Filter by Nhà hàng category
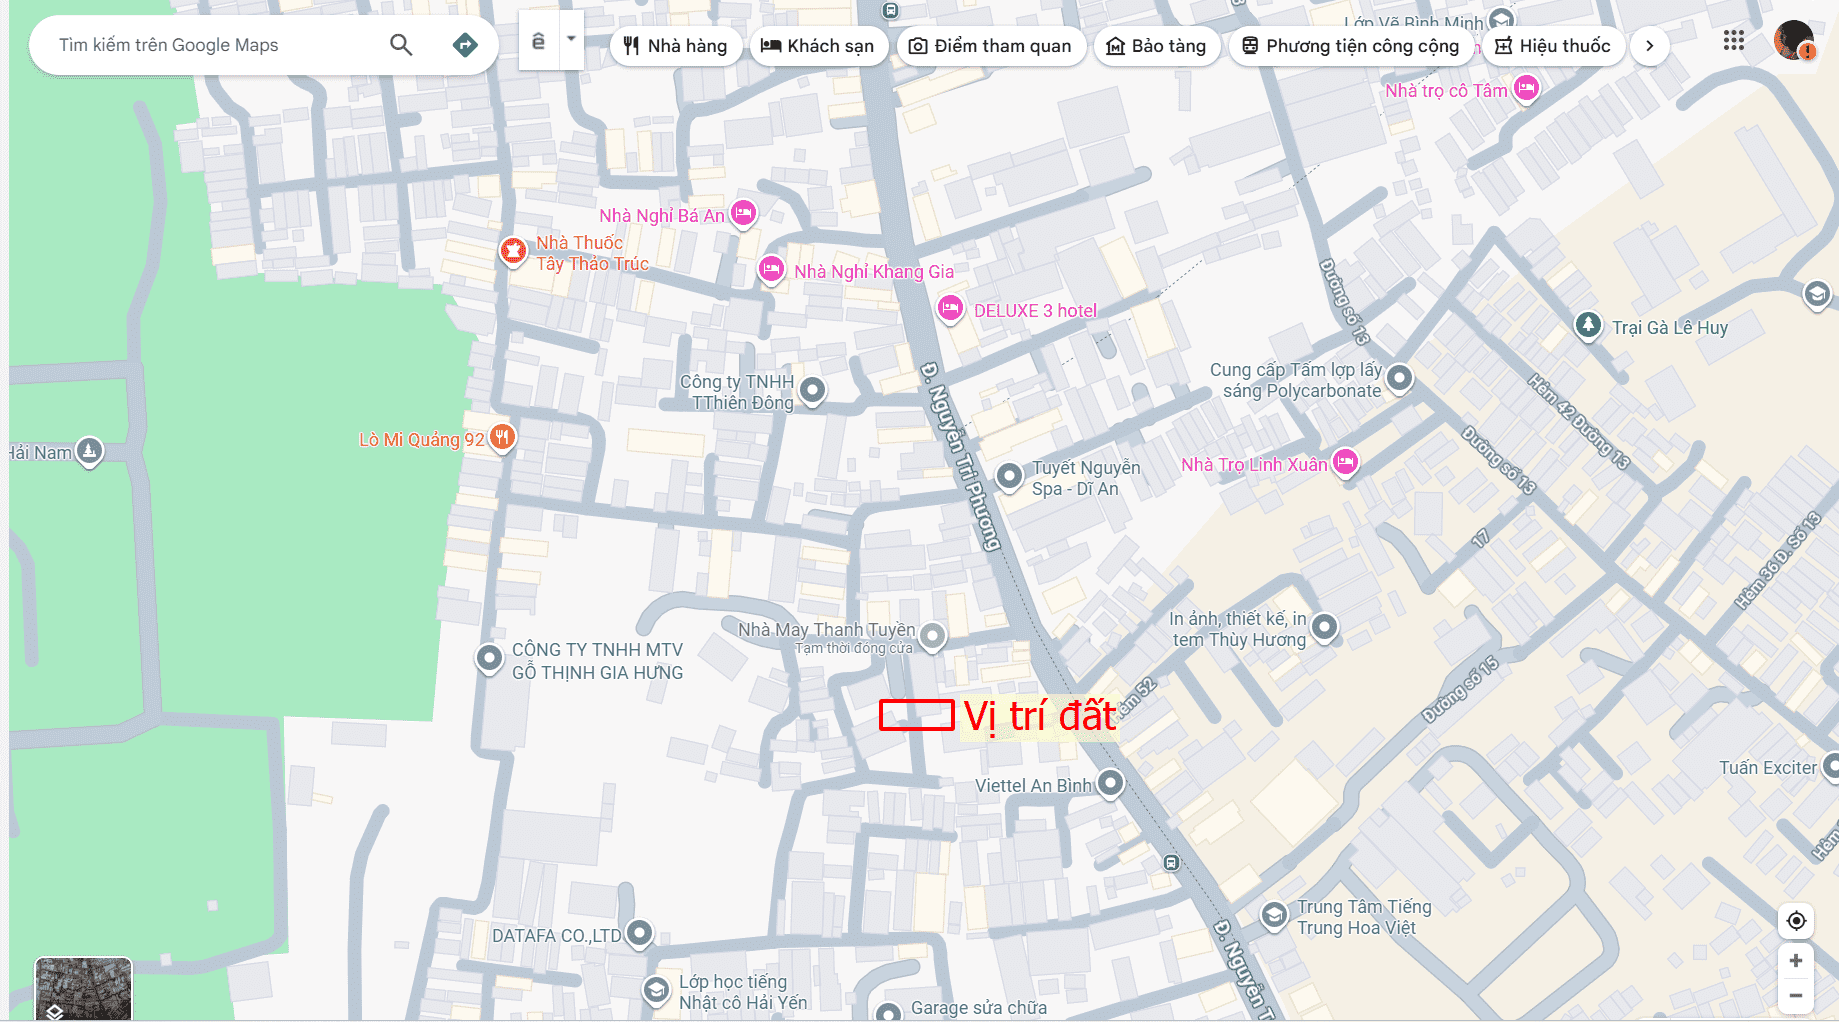The height and width of the screenshot is (1022, 1839). coord(675,46)
